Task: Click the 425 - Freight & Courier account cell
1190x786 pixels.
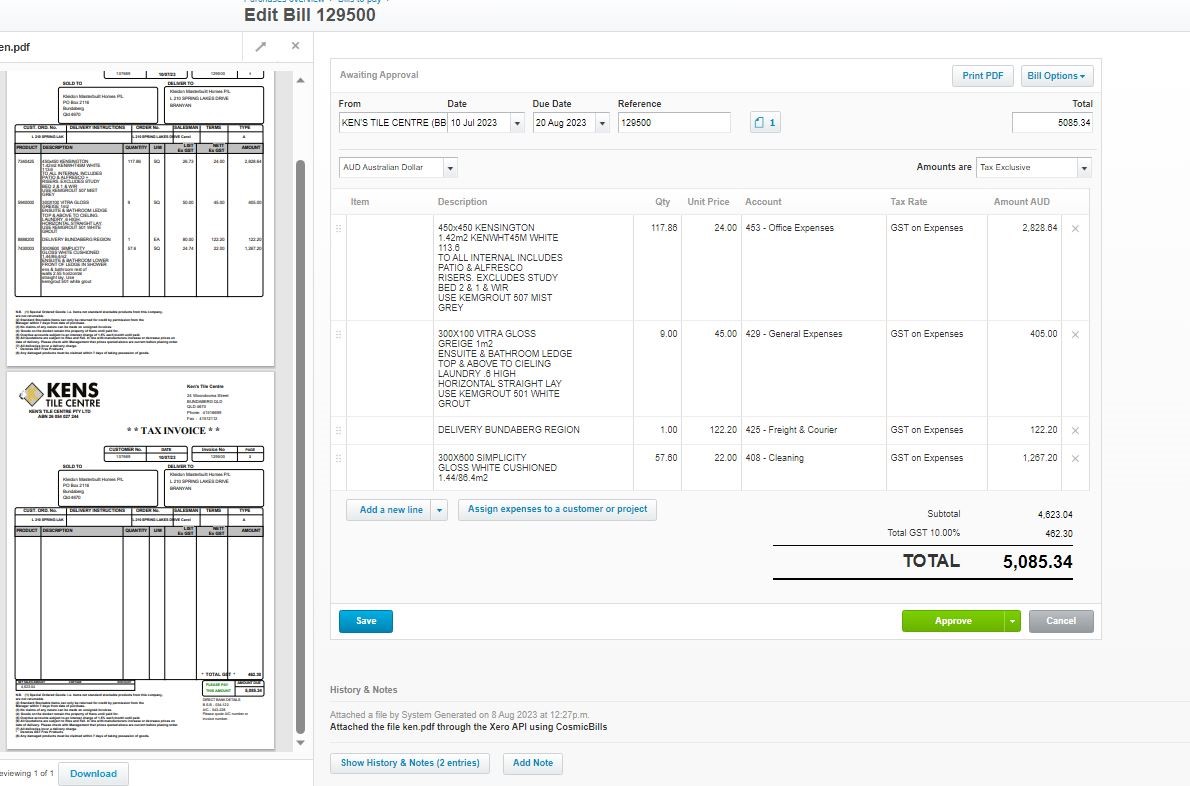Action: (814, 430)
